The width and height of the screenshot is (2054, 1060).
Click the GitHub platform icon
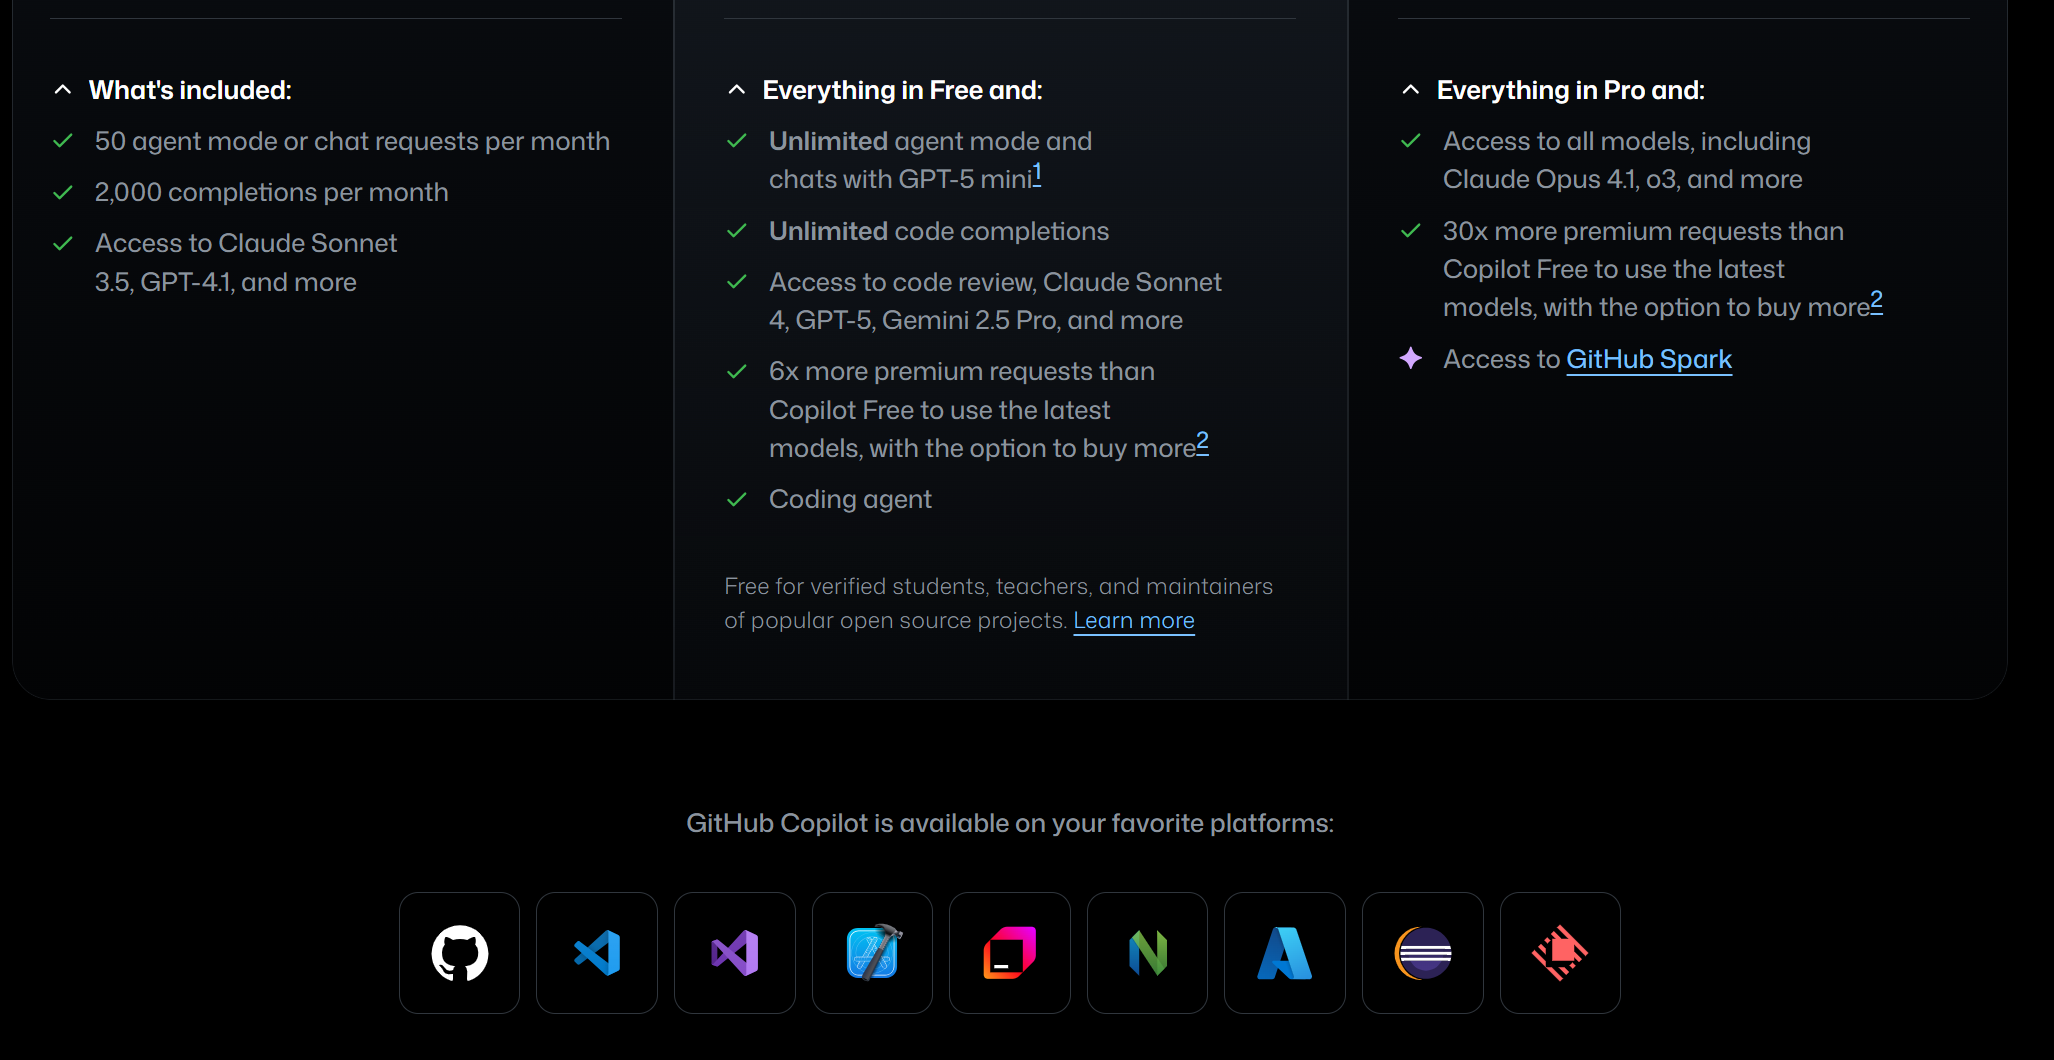[459, 953]
